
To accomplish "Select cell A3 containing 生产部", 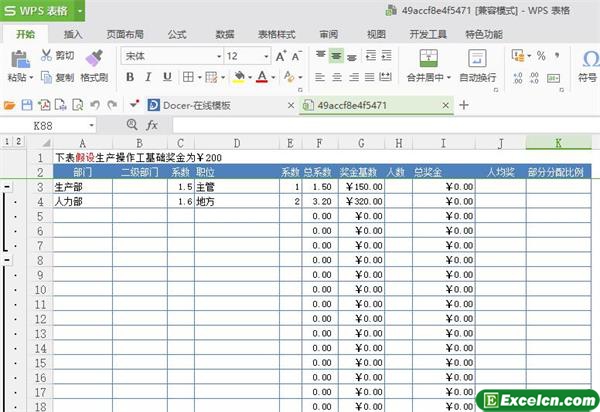I will (81, 187).
